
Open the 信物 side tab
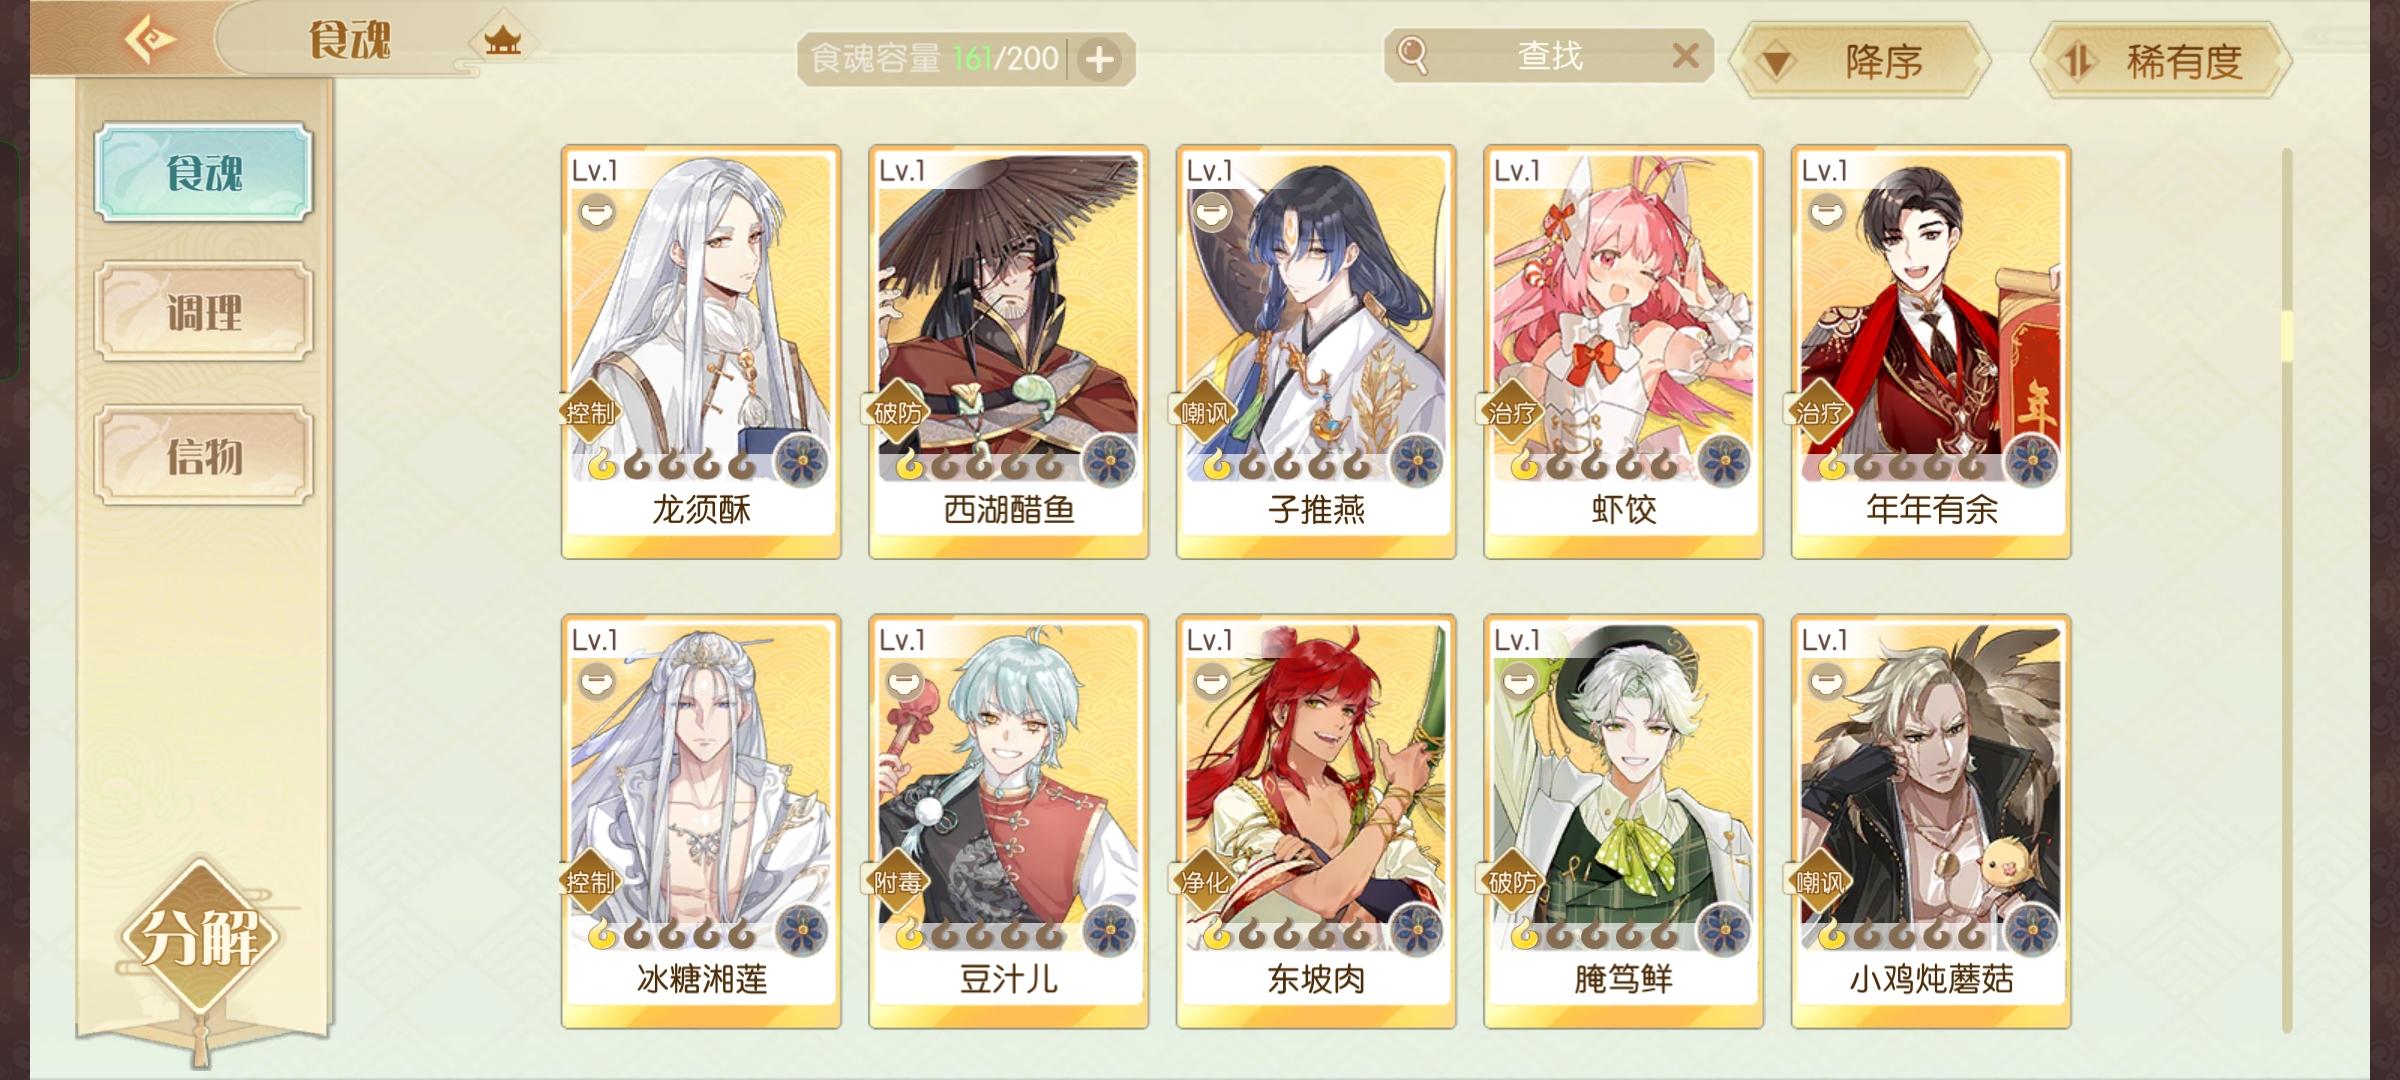(x=204, y=456)
